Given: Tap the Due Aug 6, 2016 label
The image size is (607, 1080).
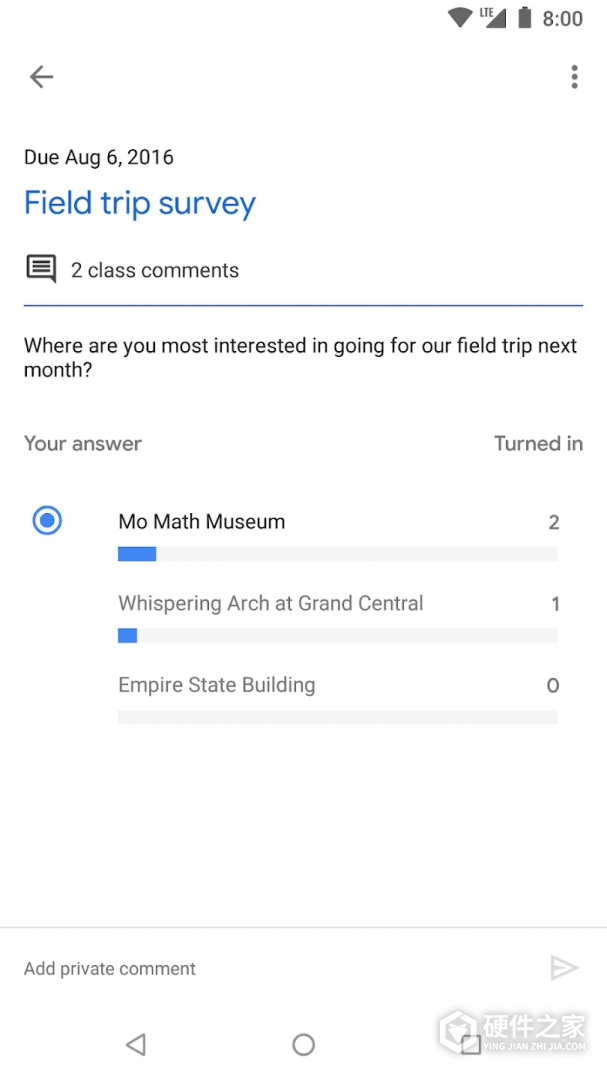Looking at the screenshot, I should [98, 157].
